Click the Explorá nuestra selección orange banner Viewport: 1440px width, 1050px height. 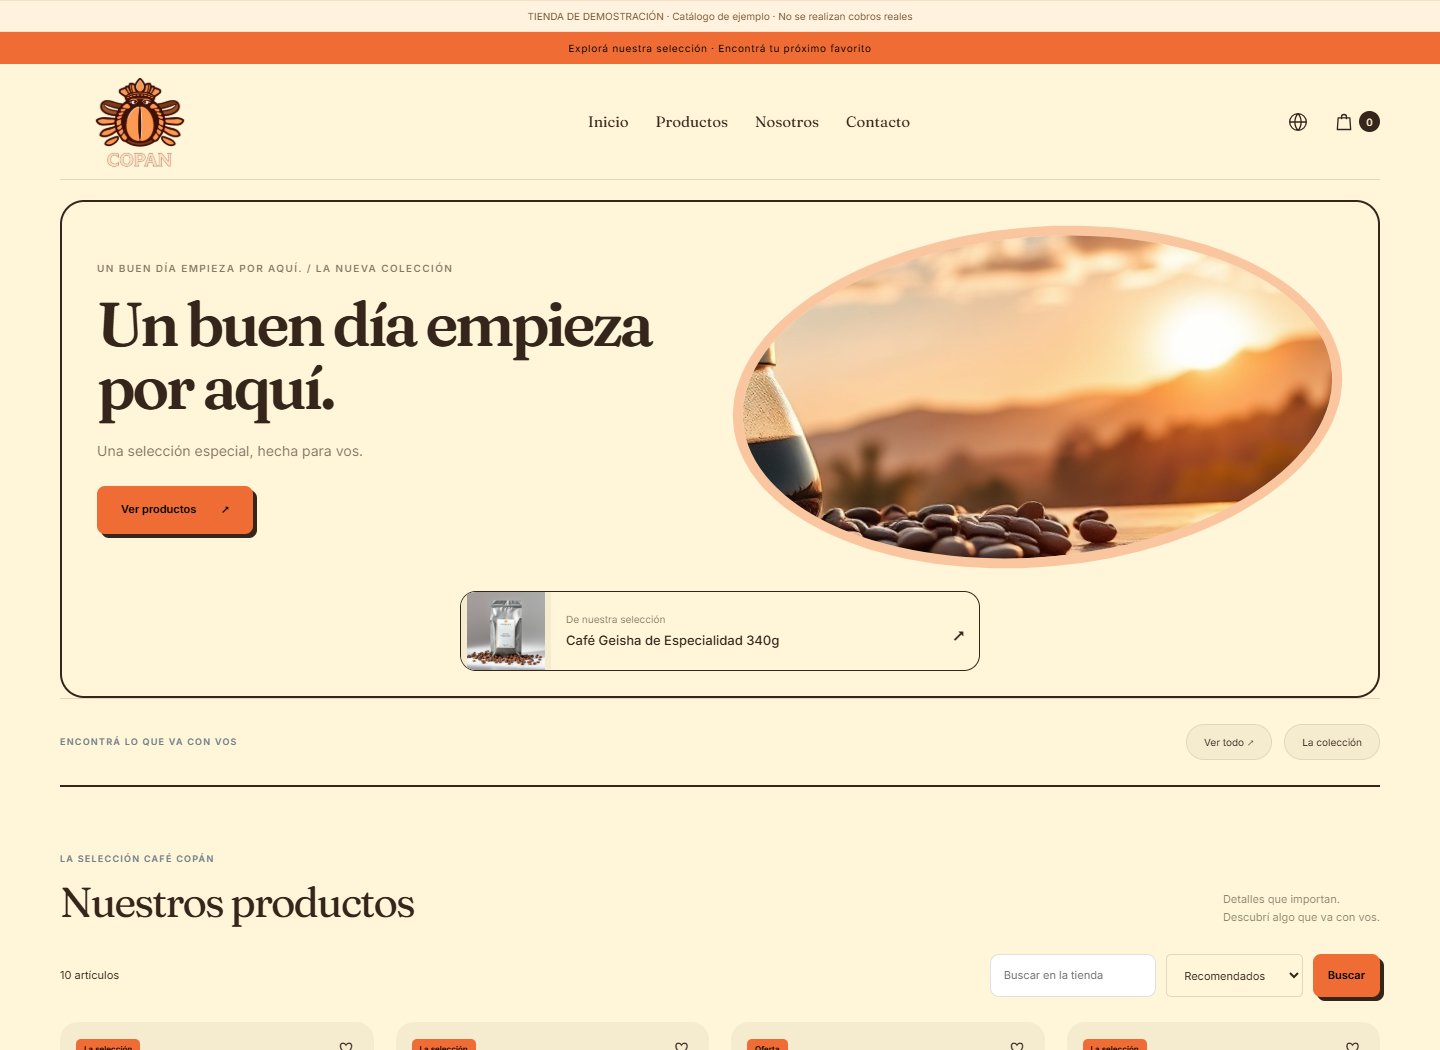pos(720,48)
